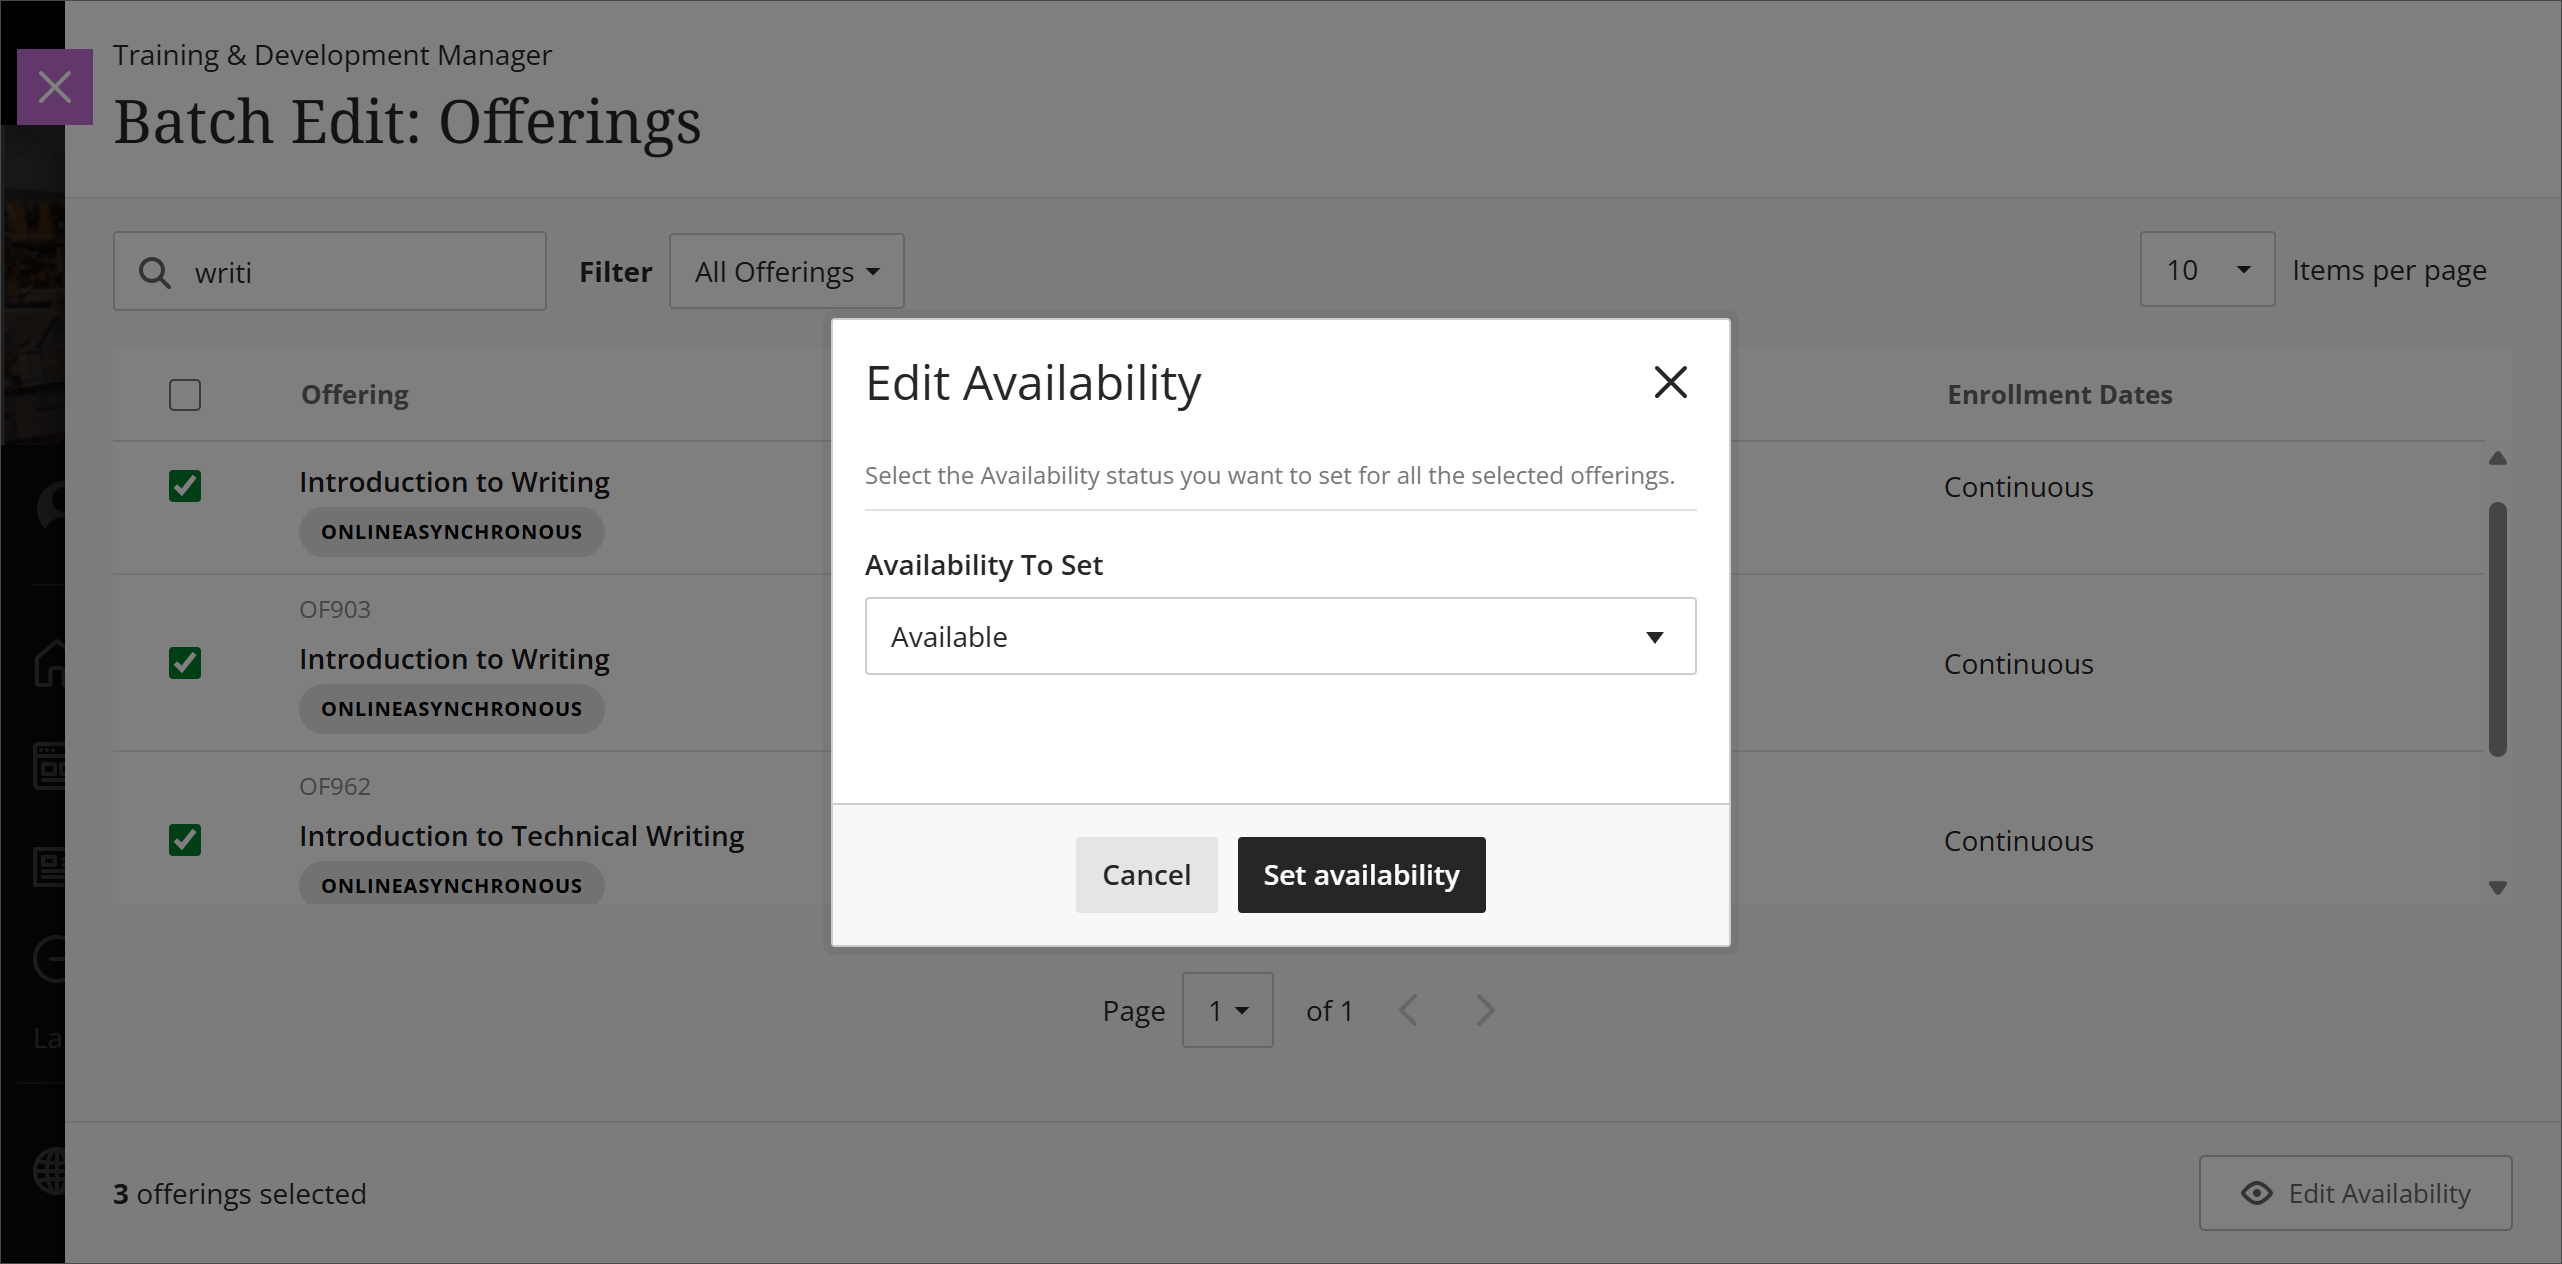The height and width of the screenshot is (1264, 2562).
Task: Click inside the search field containing writi
Action: pyautogui.click(x=330, y=271)
